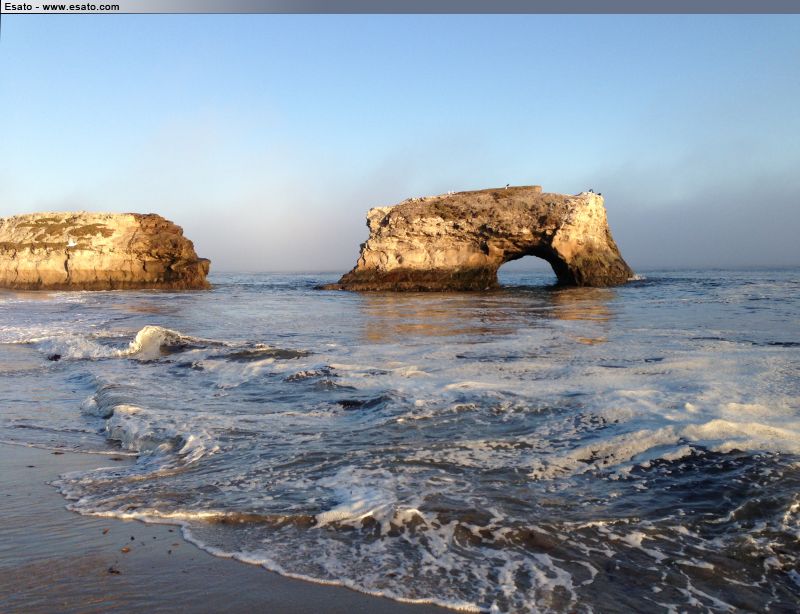This screenshot has height=614, width=800.
Task: Click the 'Esato - www.esato.com' caption text
Action: coord(62,7)
